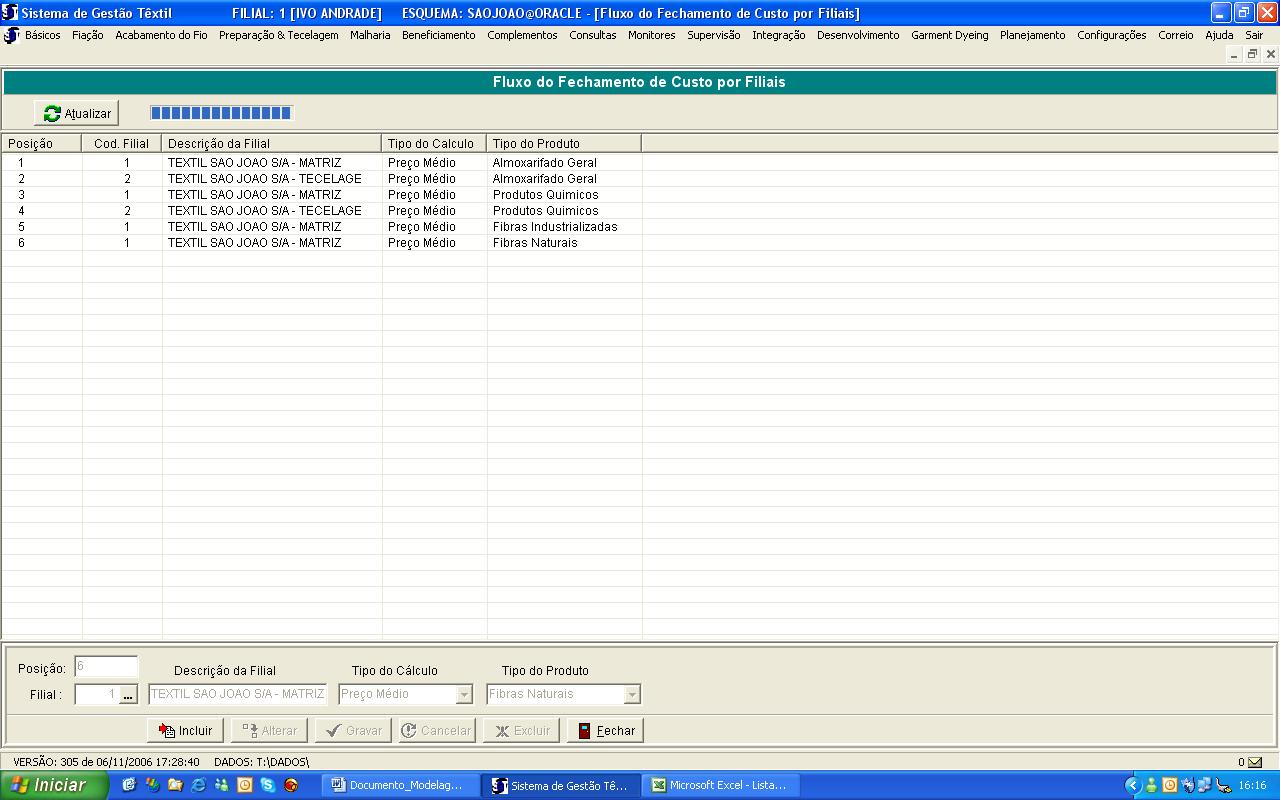The width and height of the screenshot is (1280, 800).
Task: Expand the Tipo do Cálculo dropdown
Action: (x=464, y=694)
